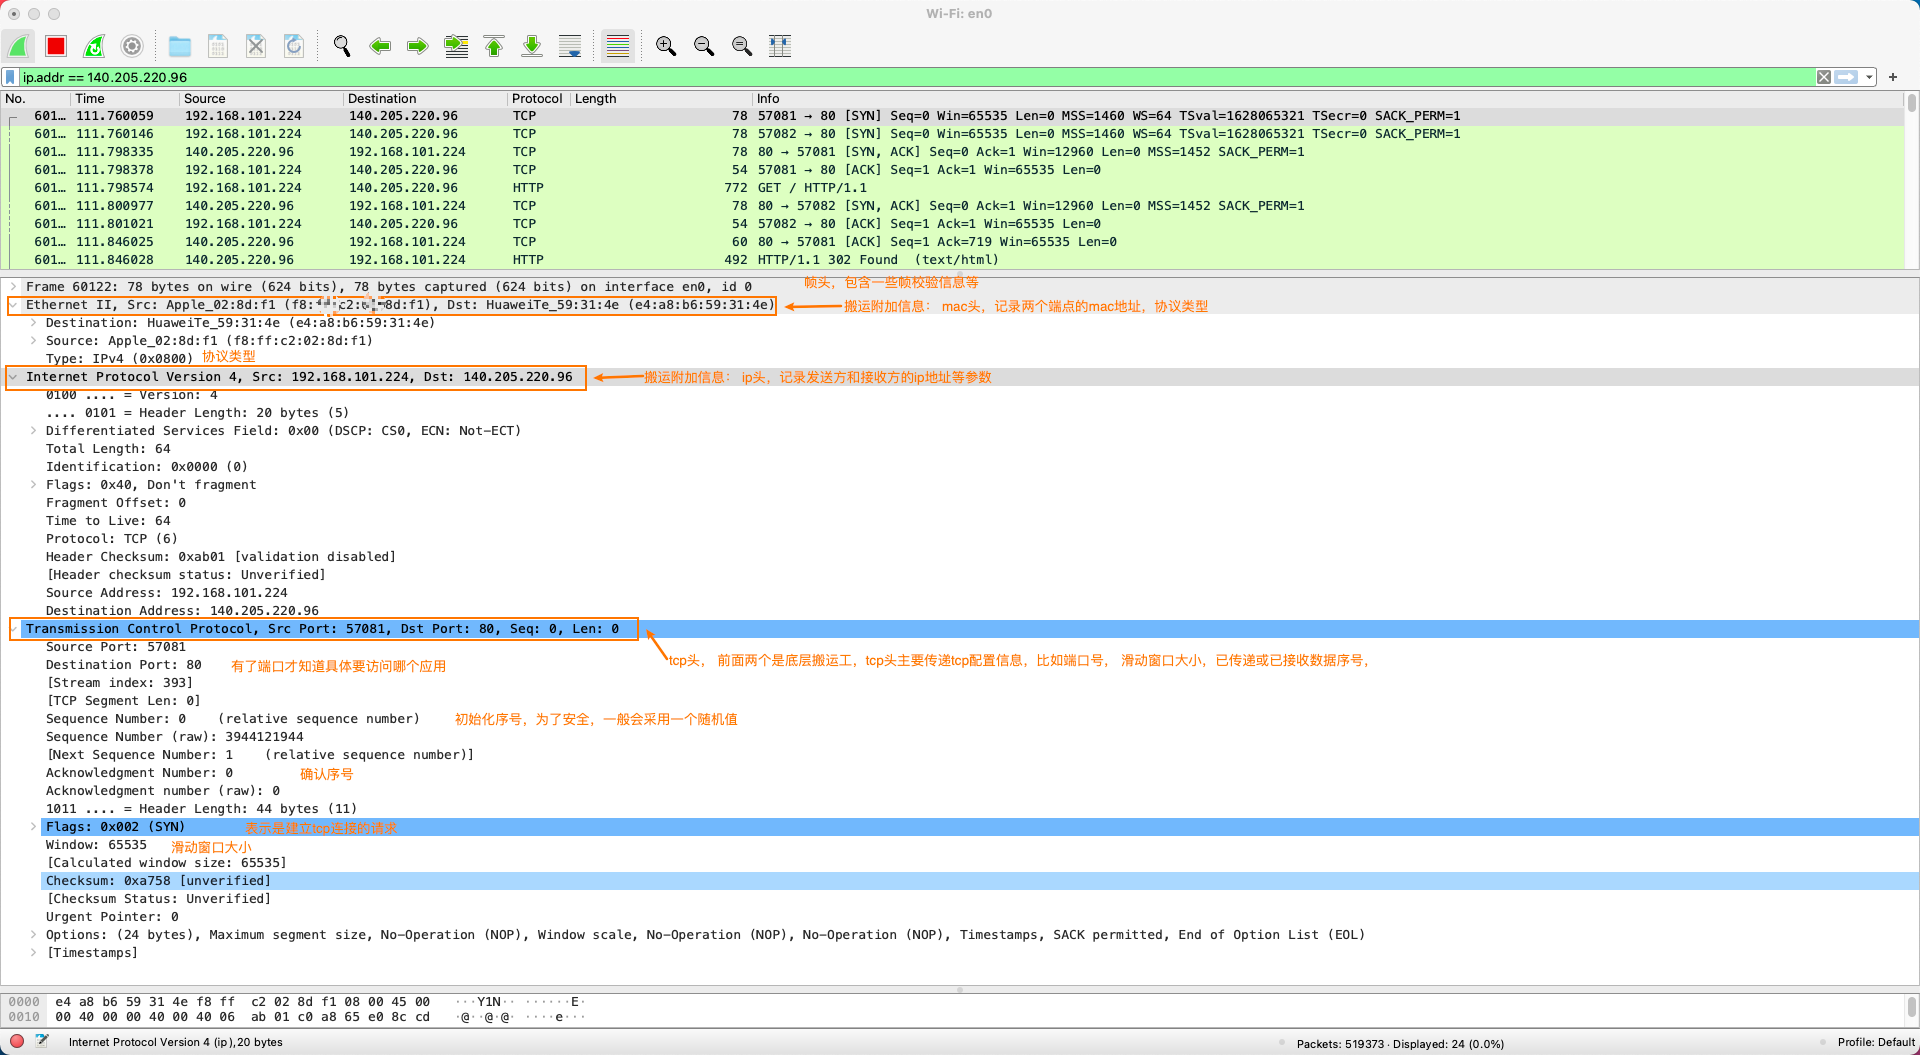Viewport: 1920px width, 1055px height.
Task: Sort packets by the Info column
Action: click(x=1328, y=98)
